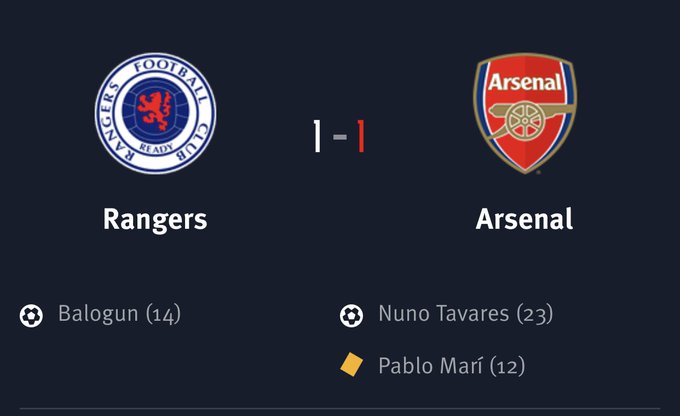680x416 pixels.
Task: Click the minute (23) after Nuno Tavares
Action: [x=535, y=314]
